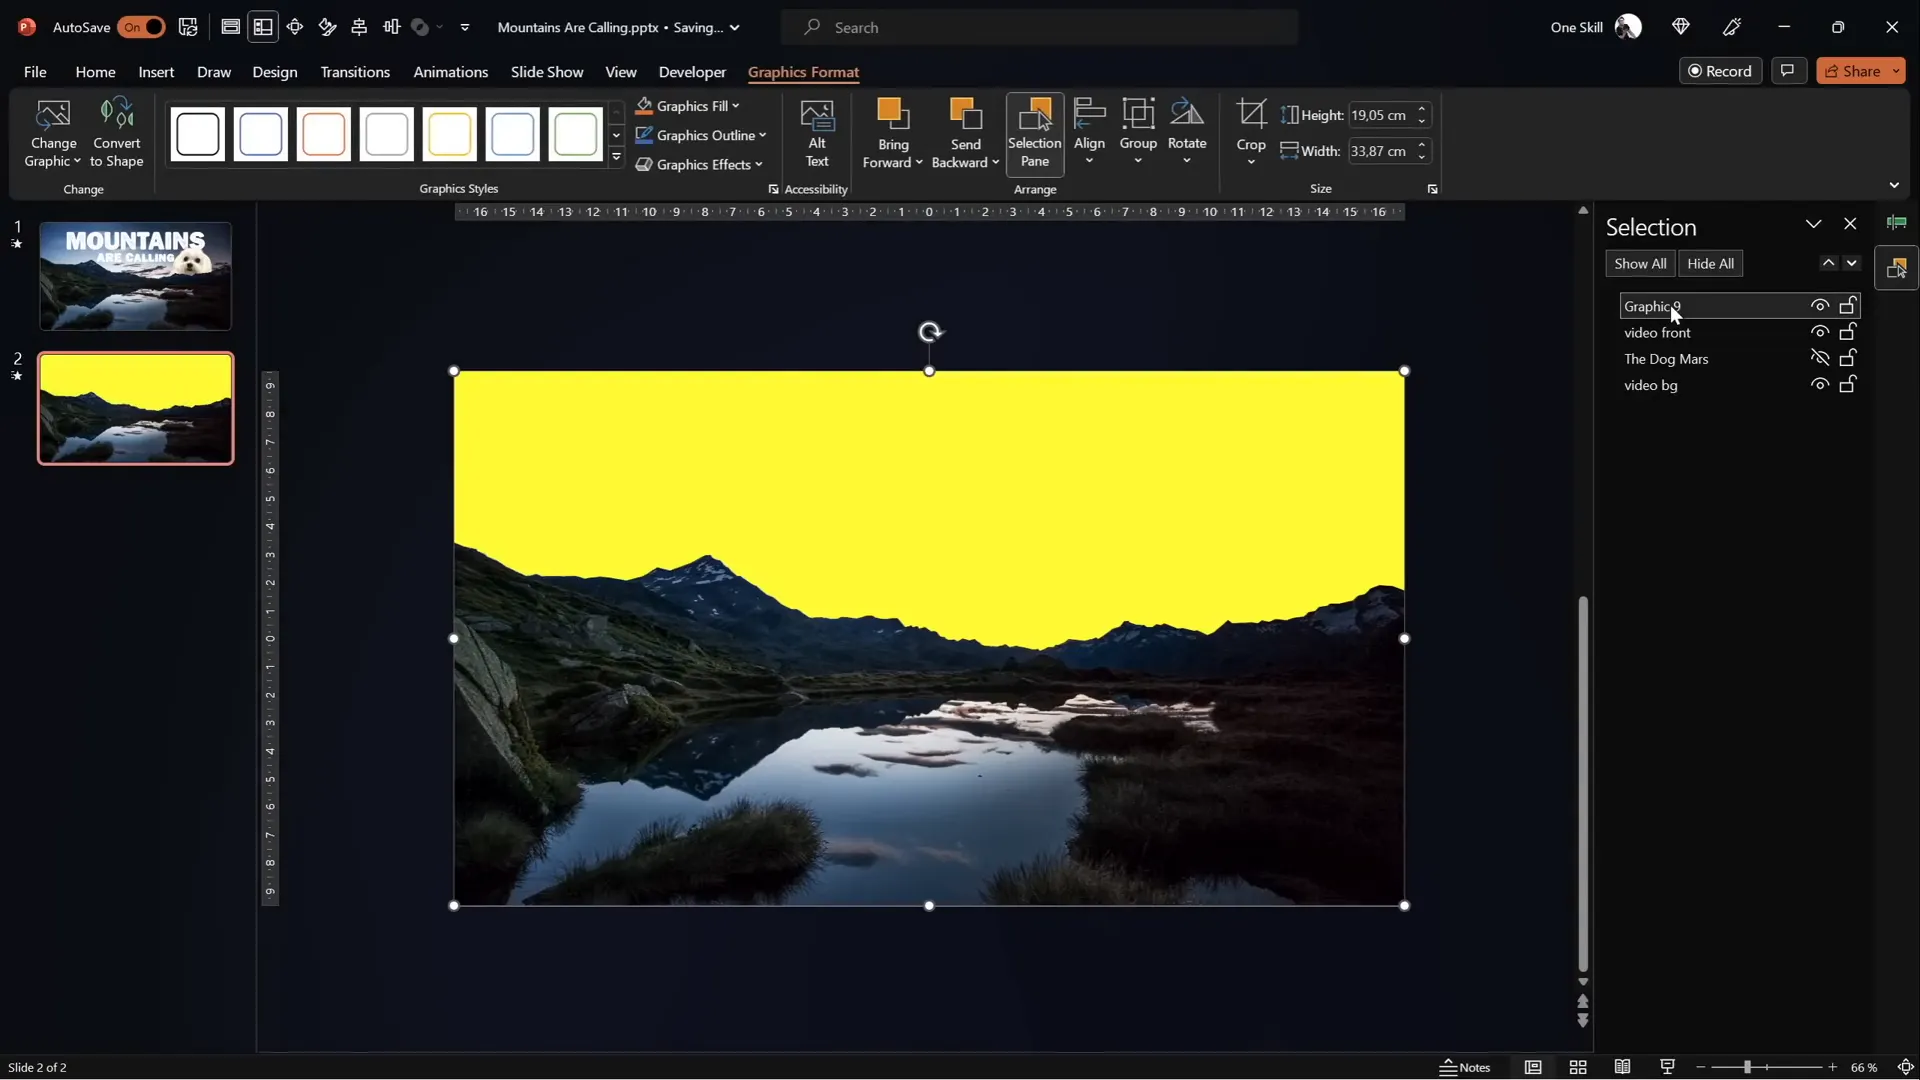Click the Change Graphic icon

click(x=53, y=133)
